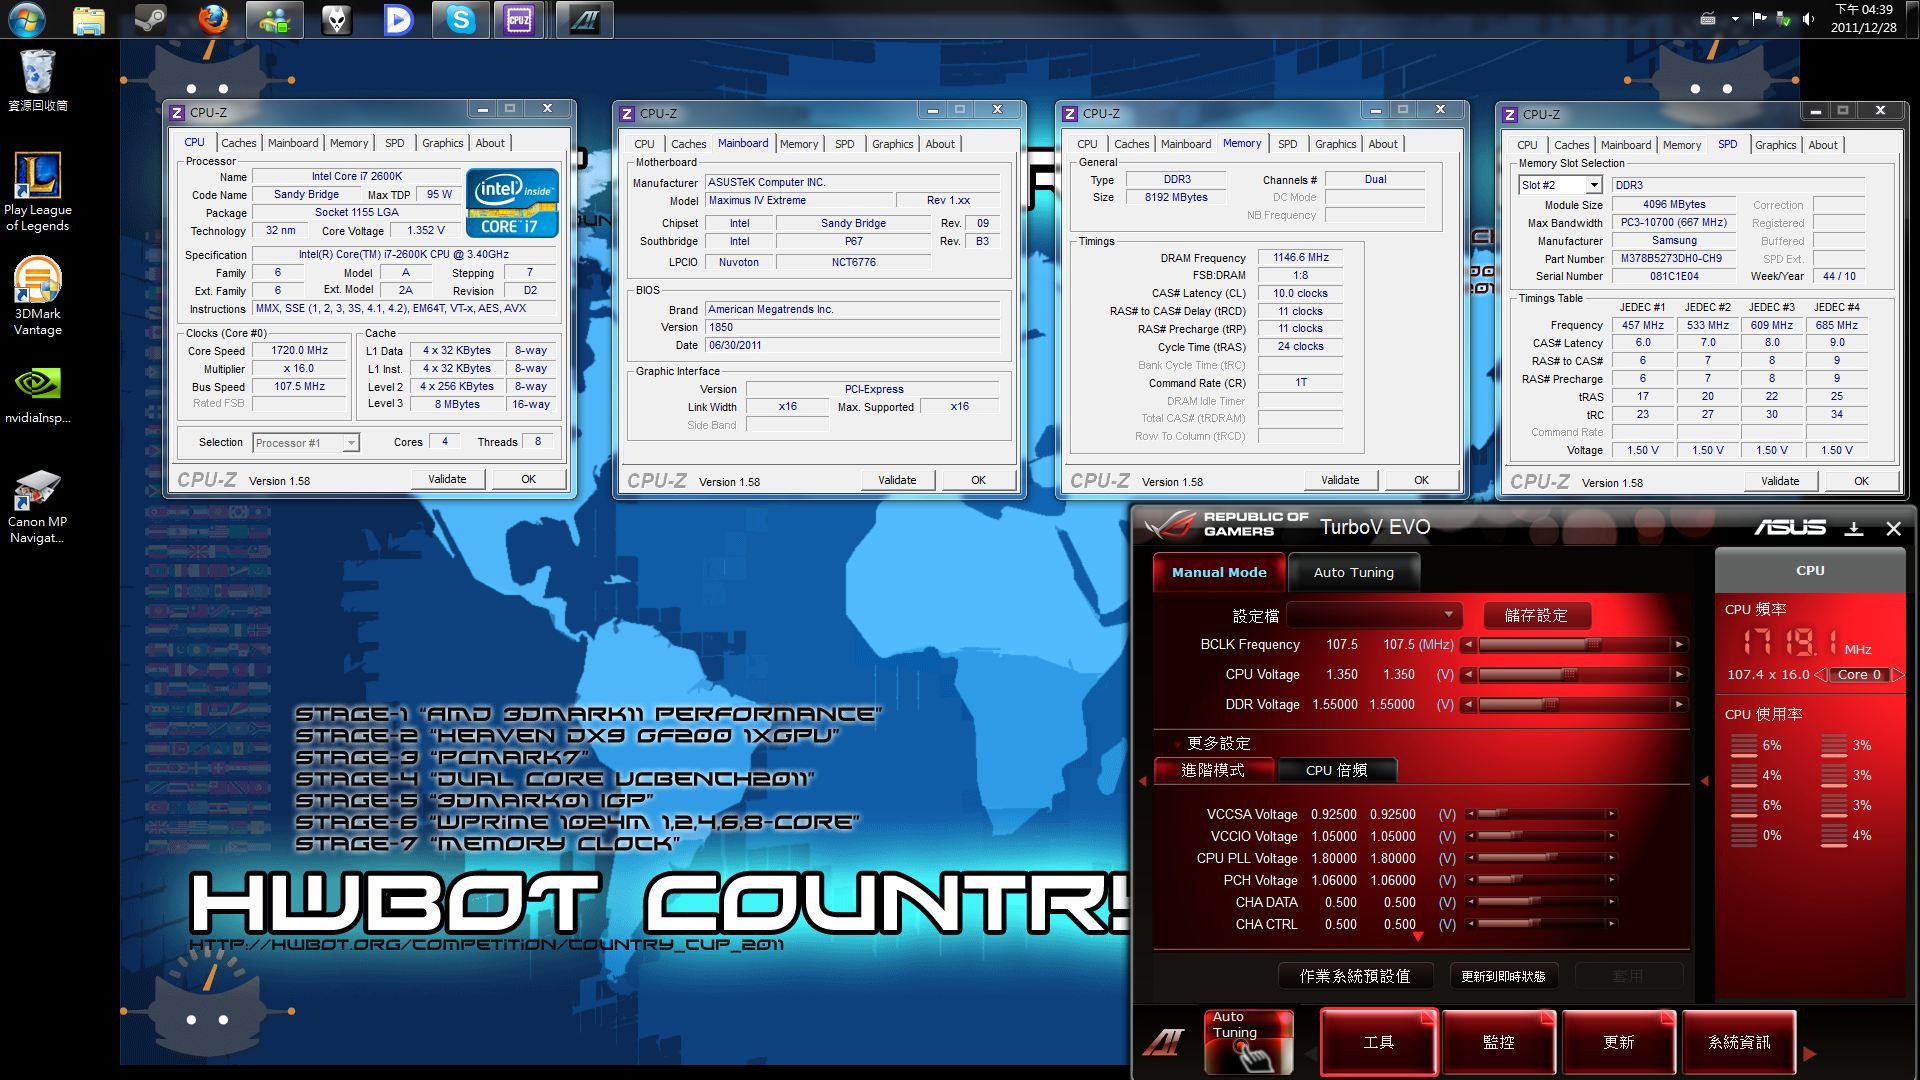Open the Windows Start orb
Screen dimensions: 1920x1080
[x=27, y=19]
